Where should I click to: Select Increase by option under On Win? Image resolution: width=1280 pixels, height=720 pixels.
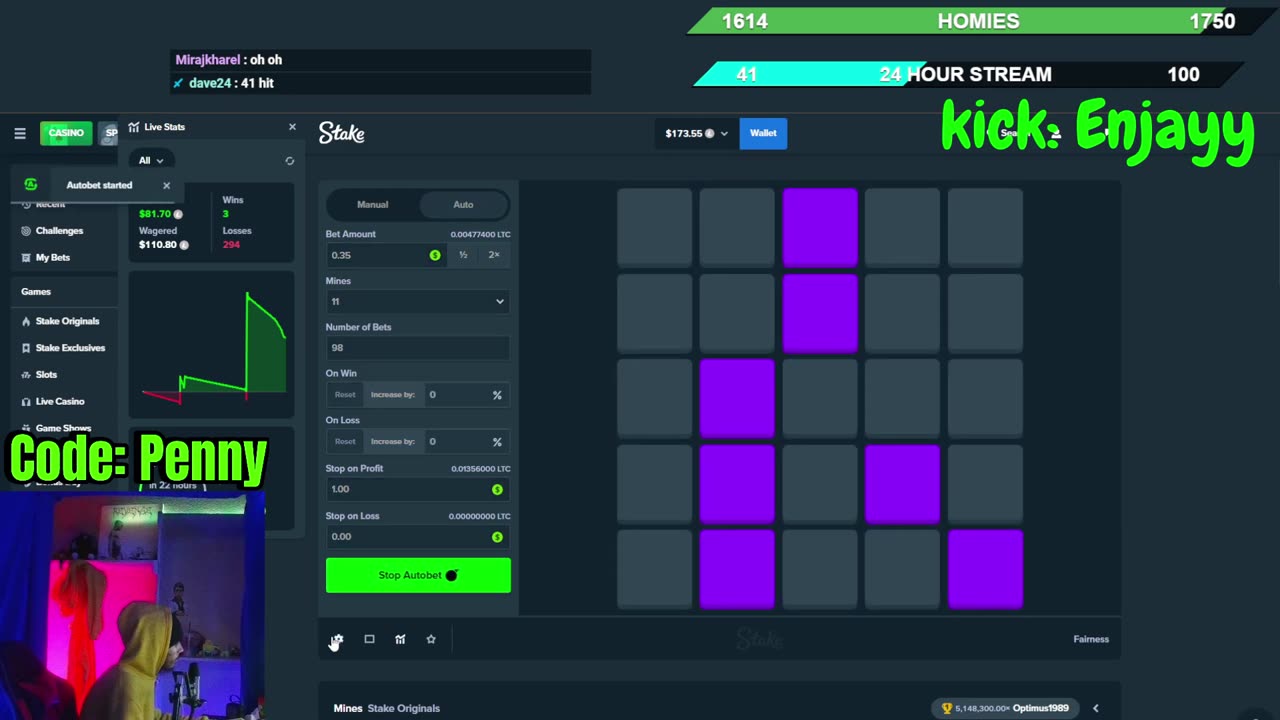393,395
